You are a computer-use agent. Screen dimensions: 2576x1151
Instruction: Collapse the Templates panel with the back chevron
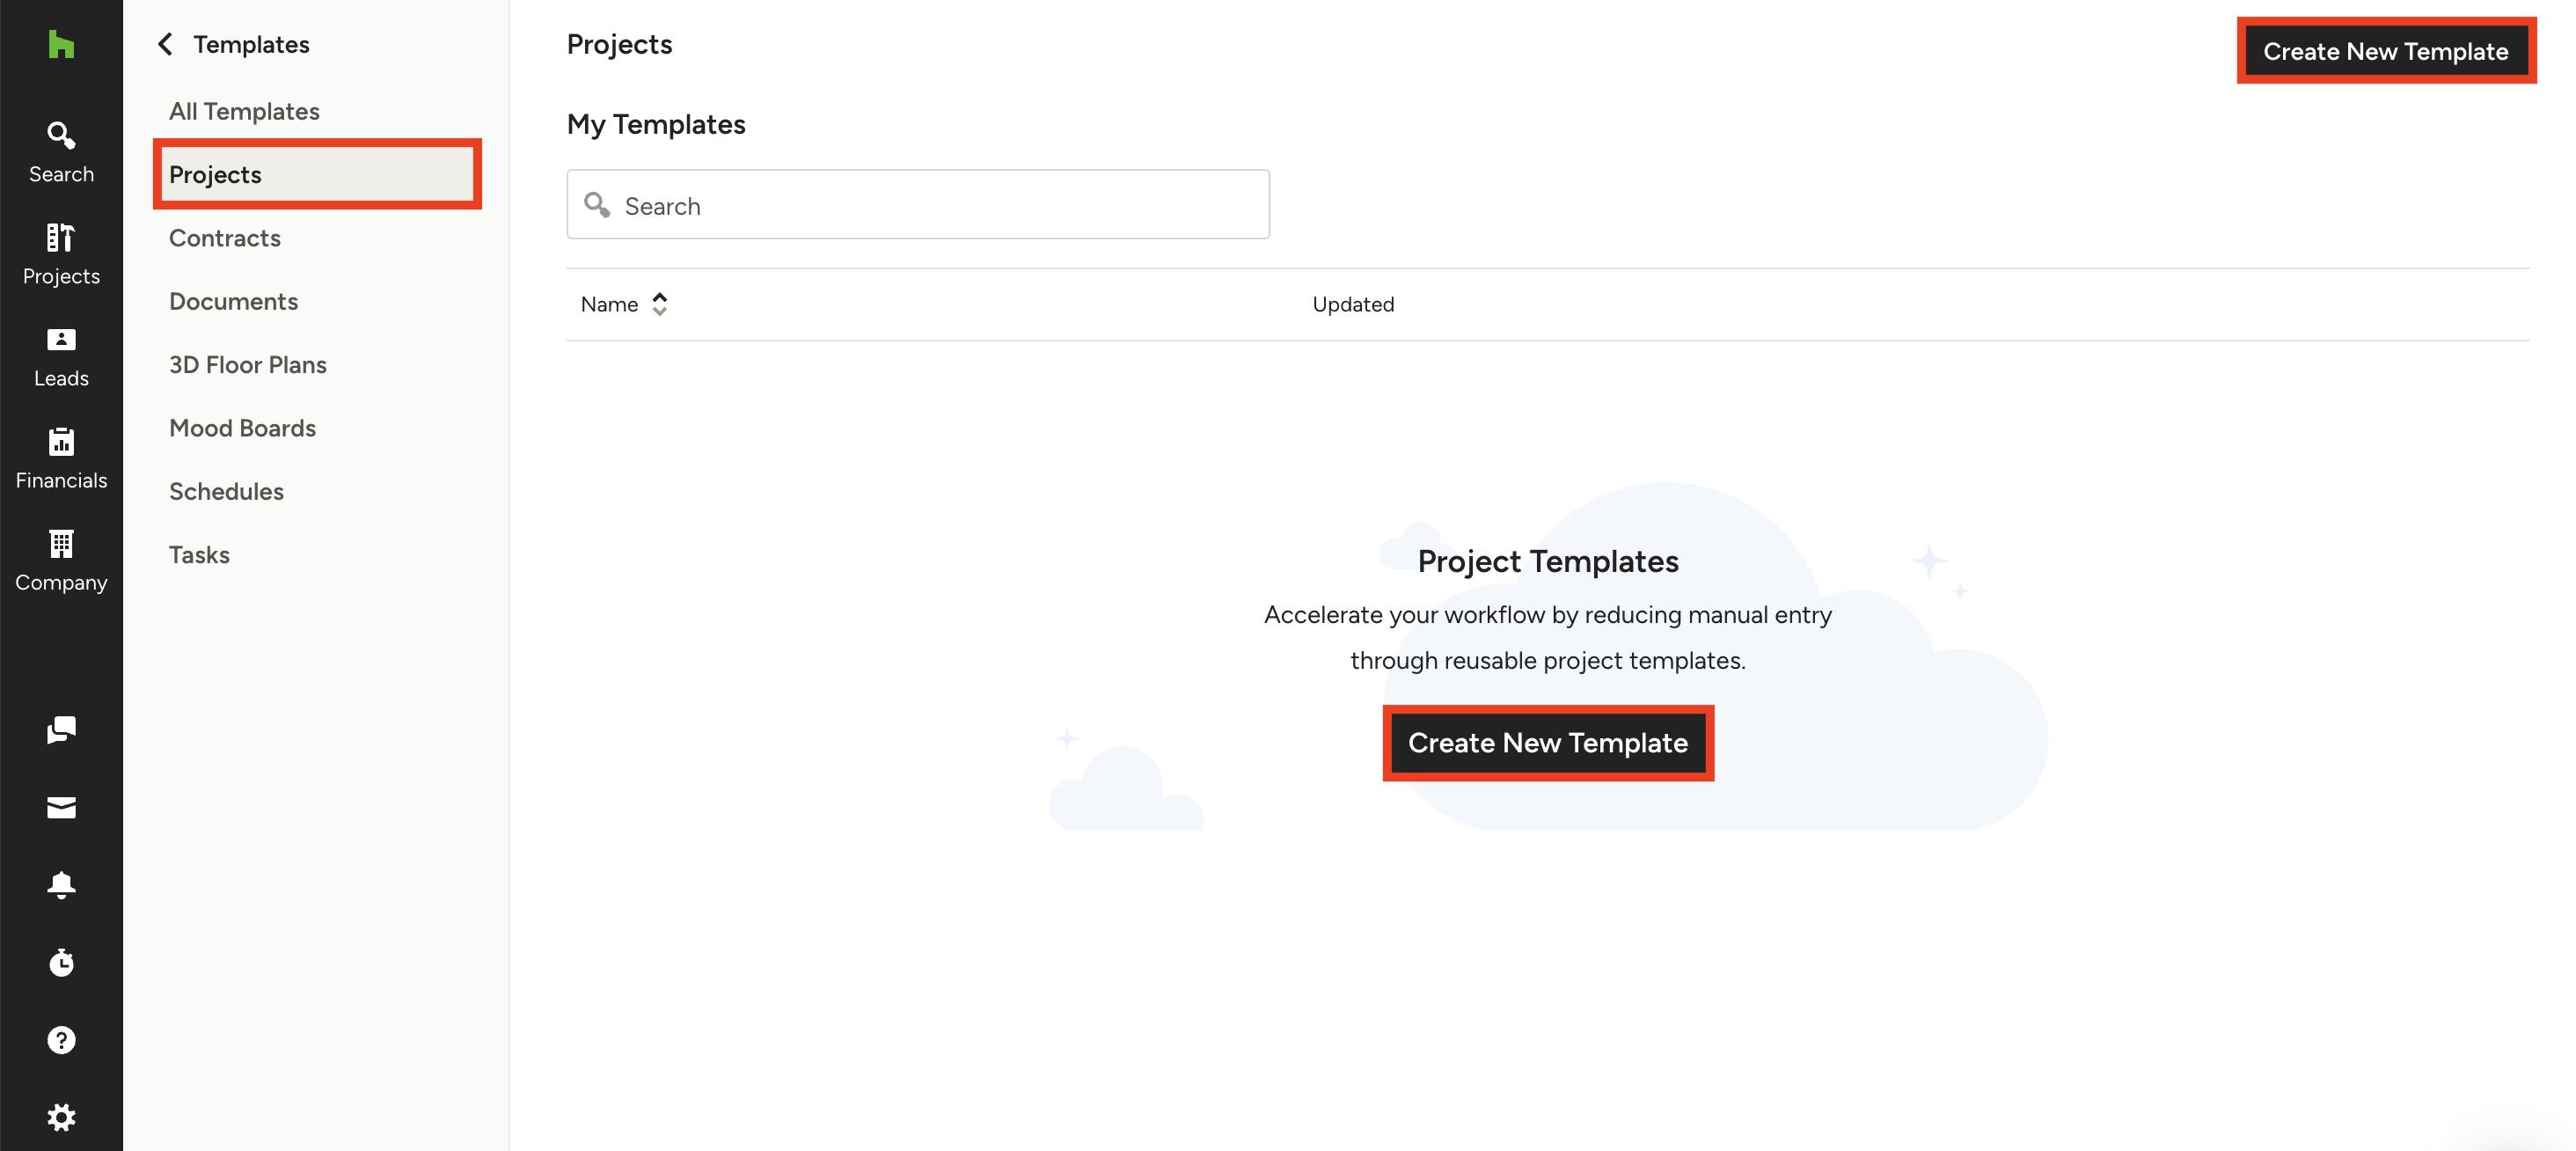coord(166,44)
